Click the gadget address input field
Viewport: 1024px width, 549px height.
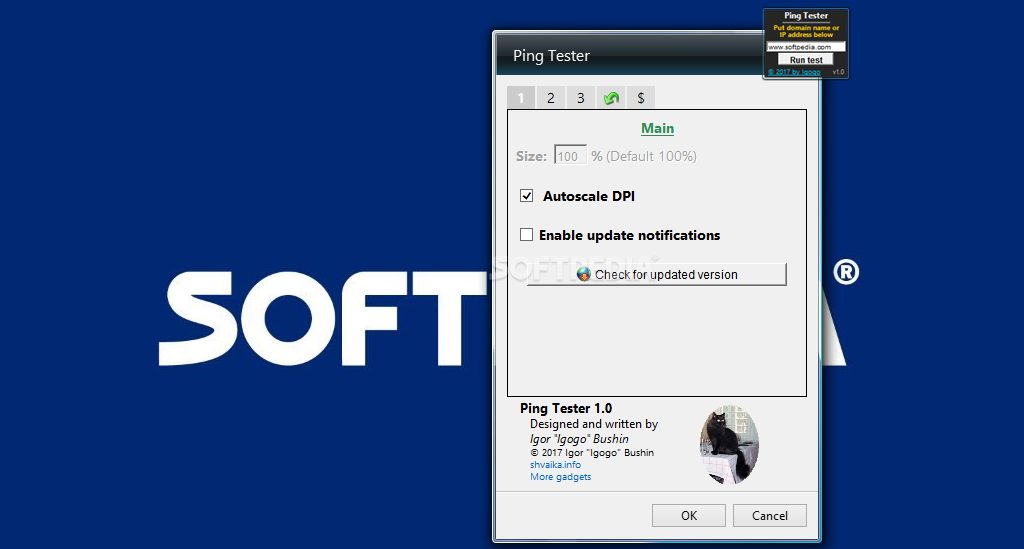[x=806, y=47]
